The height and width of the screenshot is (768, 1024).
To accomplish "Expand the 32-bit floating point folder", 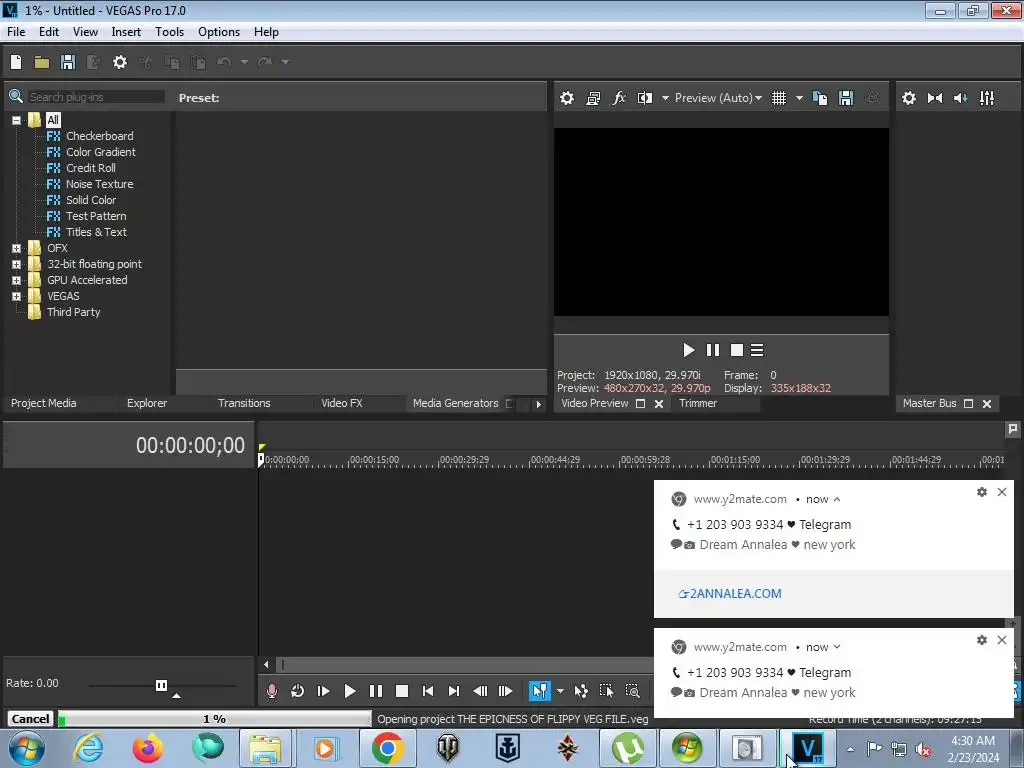I will 16,264.
